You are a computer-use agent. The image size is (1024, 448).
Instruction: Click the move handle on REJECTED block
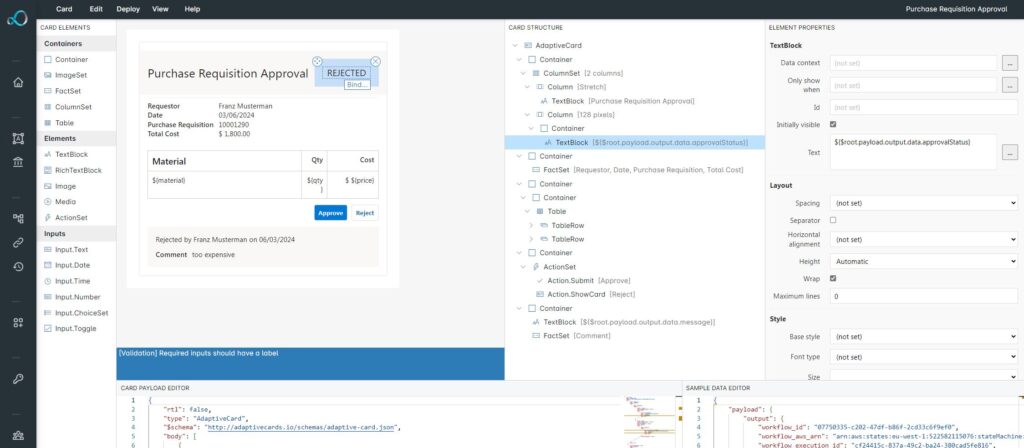317,61
